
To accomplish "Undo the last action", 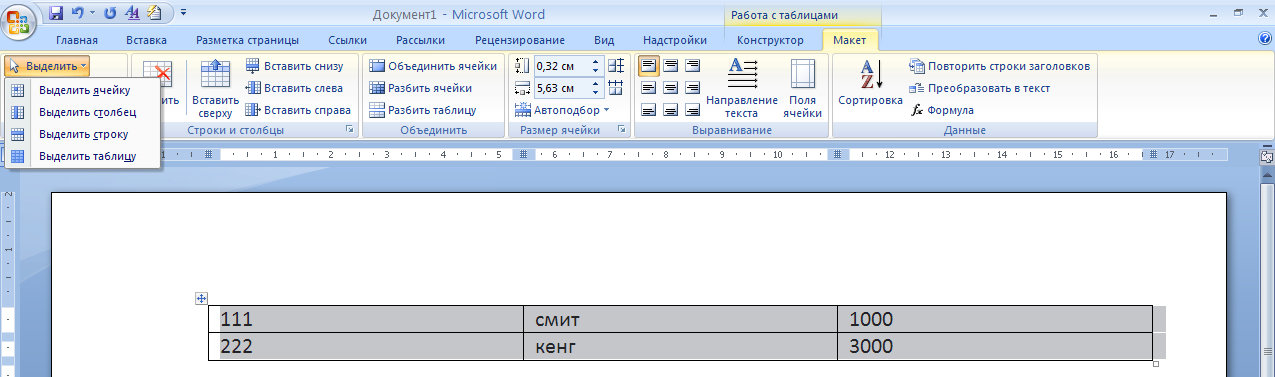I will tap(77, 14).
